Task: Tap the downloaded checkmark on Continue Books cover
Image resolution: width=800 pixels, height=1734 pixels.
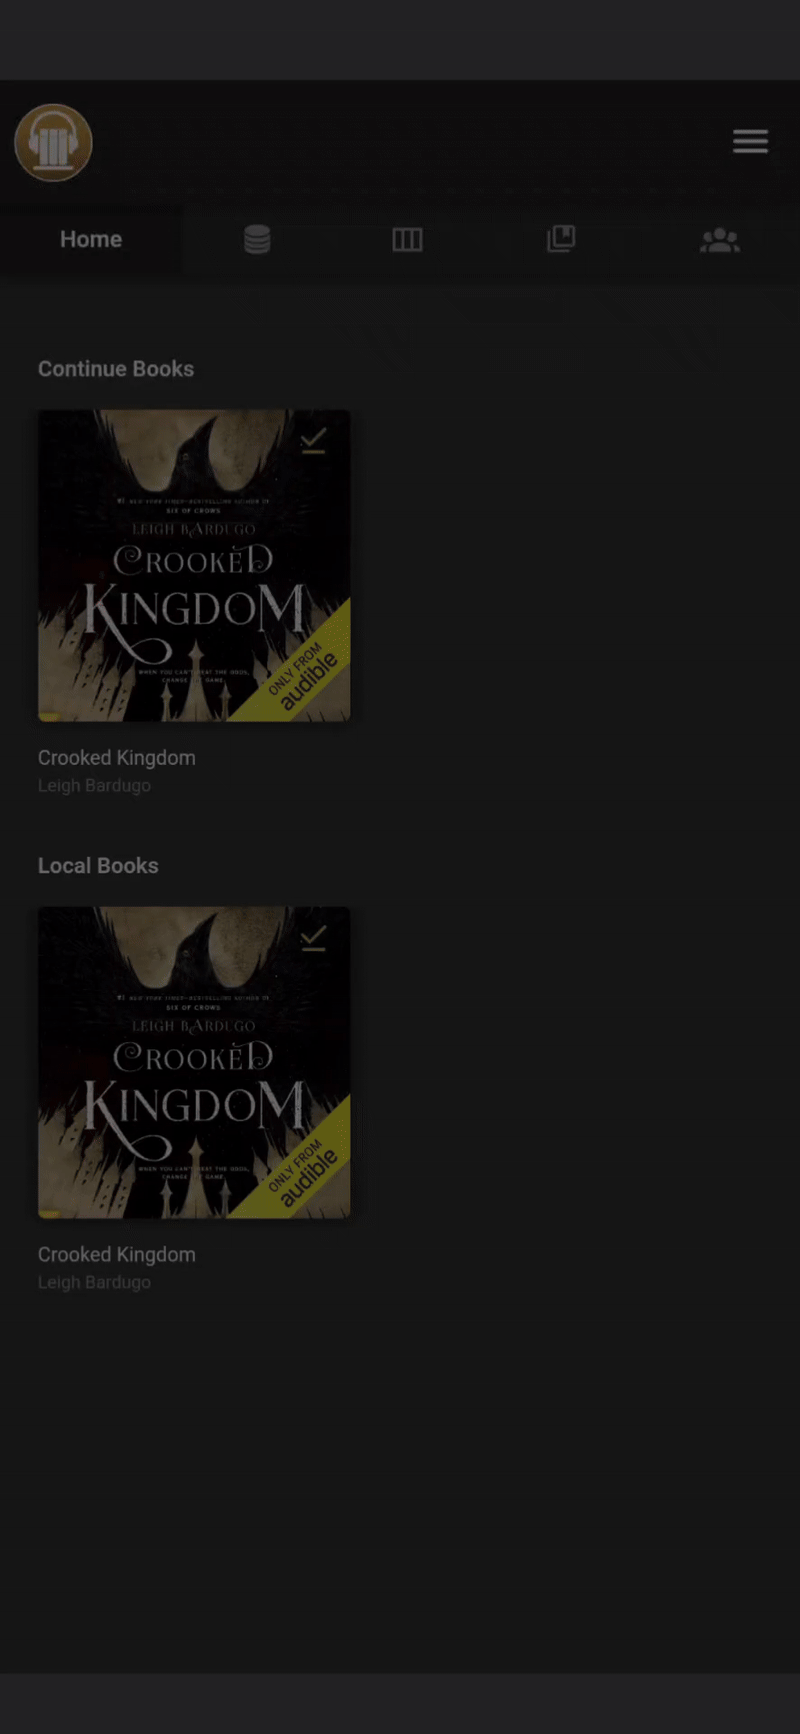Action: [x=313, y=441]
